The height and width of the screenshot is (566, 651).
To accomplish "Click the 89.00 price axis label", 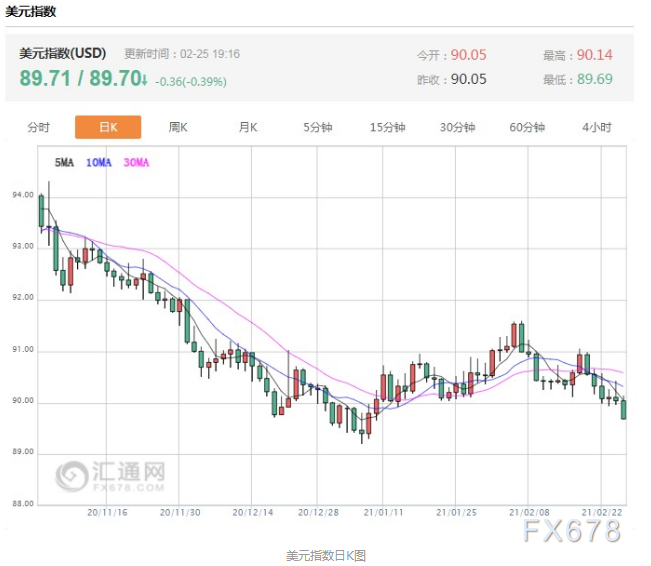I will tap(23, 451).
